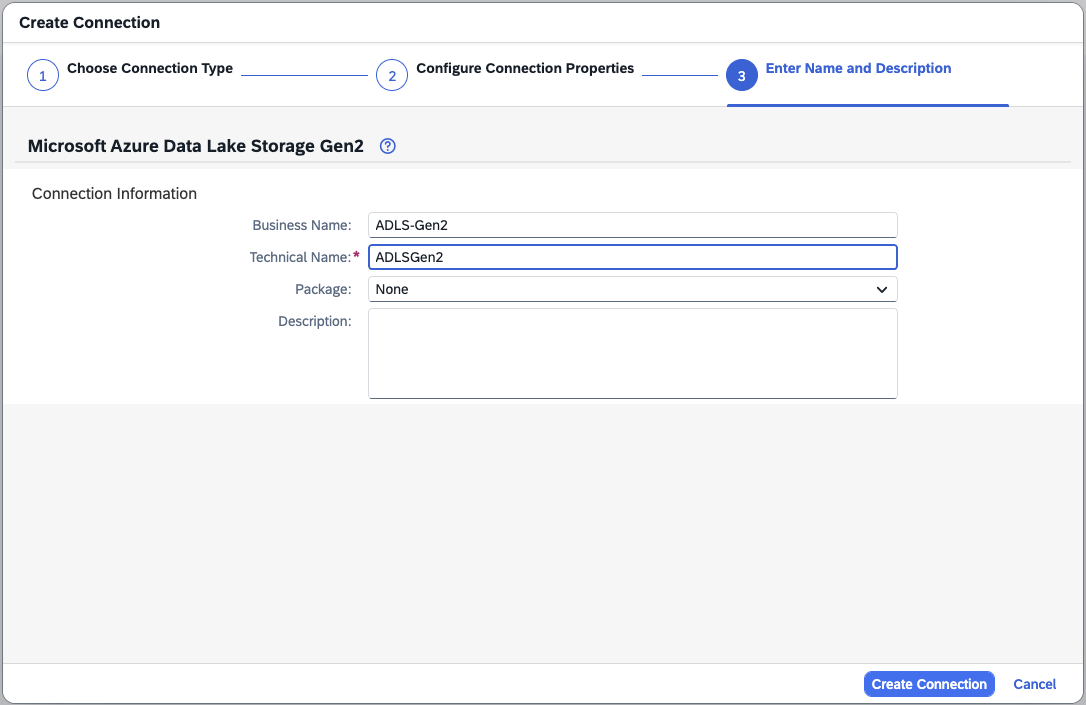
Task: Click inside the Description text area
Action: pyautogui.click(x=632, y=353)
